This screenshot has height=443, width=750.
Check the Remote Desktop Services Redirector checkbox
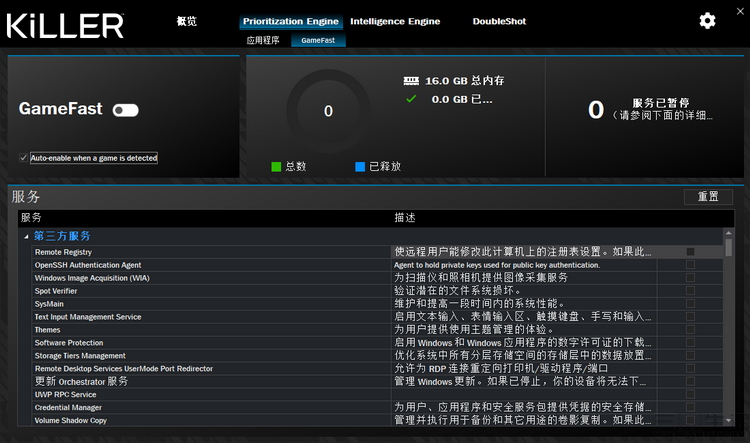tap(690, 368)
